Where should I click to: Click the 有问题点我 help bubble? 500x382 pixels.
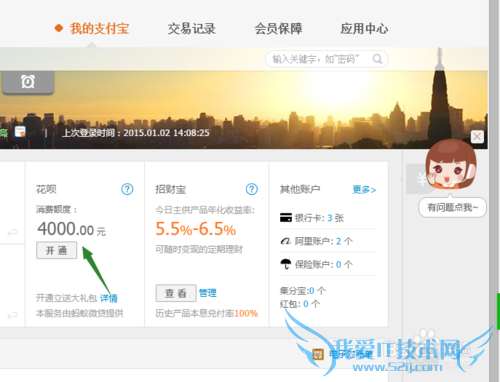coord(452,208)
